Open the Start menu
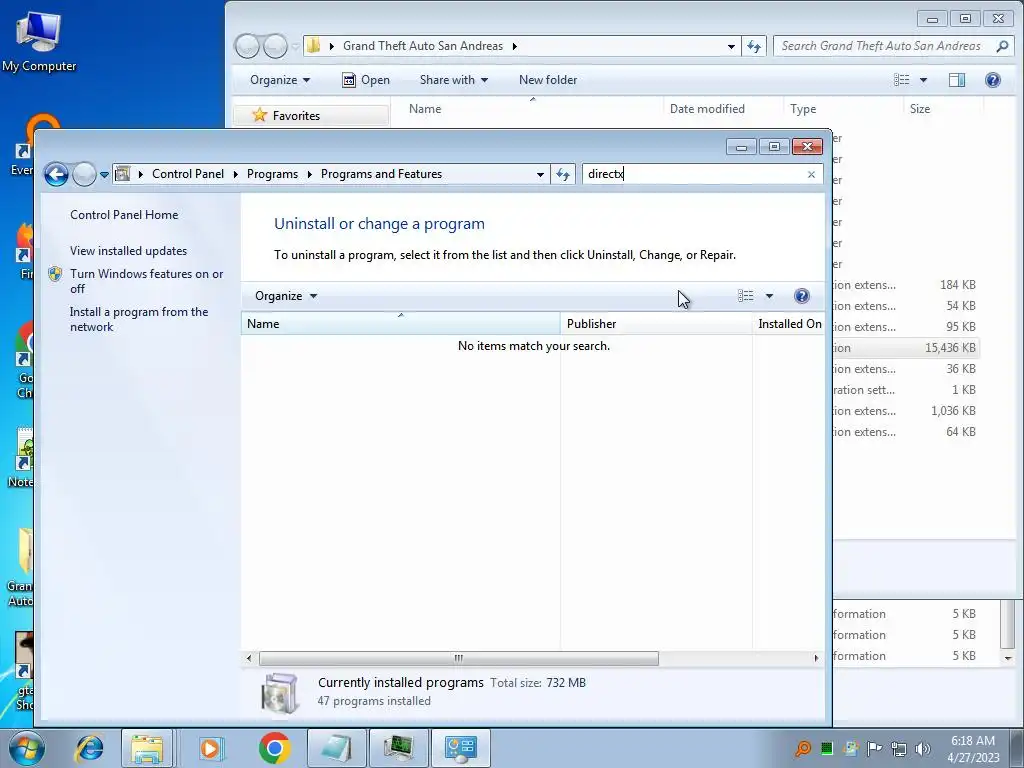The width and height of the screenshot is (1024, 768). pyautogui.click(x=26, y=748)
